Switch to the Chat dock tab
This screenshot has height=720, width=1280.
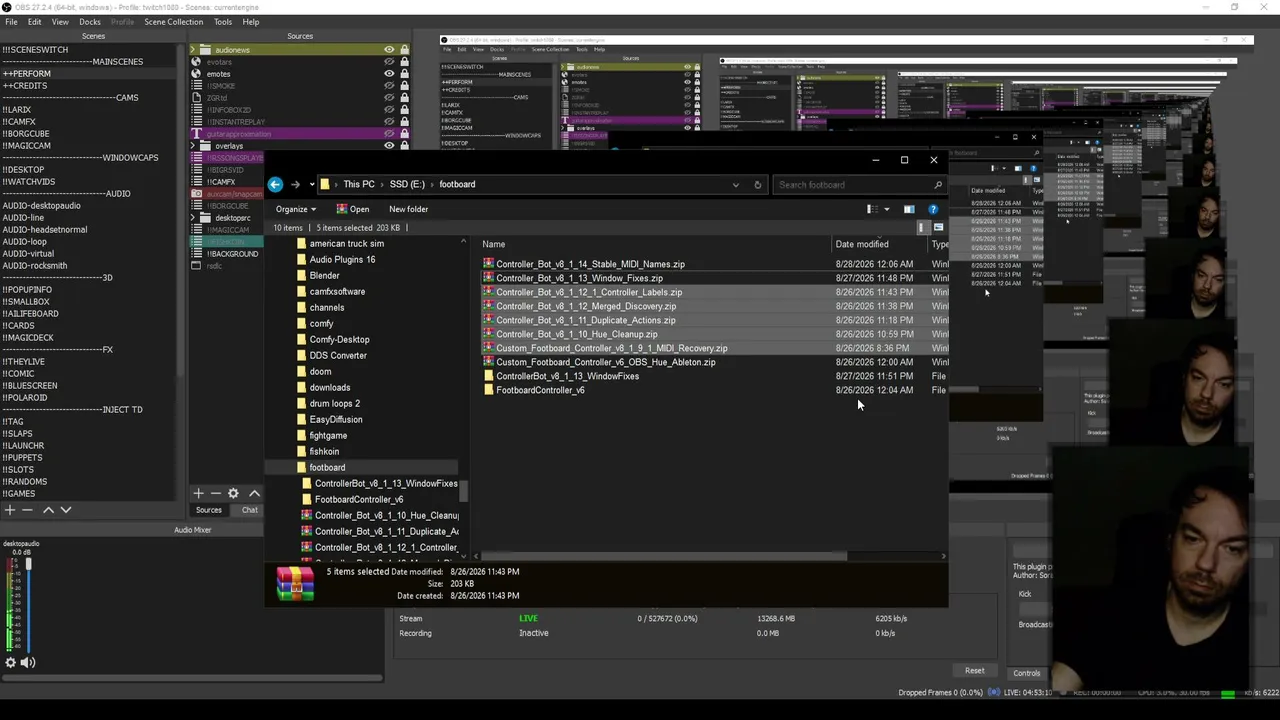(x=249, y=510)
